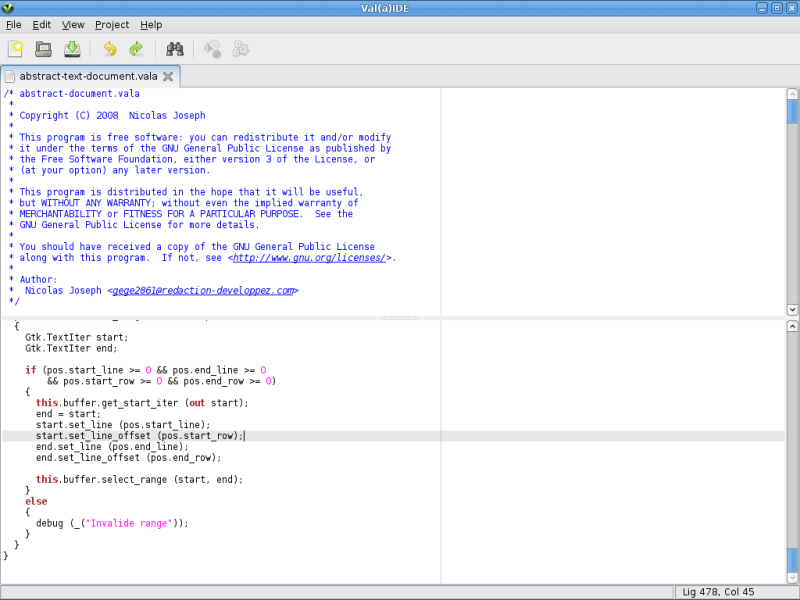Minimize the Val(a)IDE window
Screen dimensions: 800x600
(x=762, y=8)
